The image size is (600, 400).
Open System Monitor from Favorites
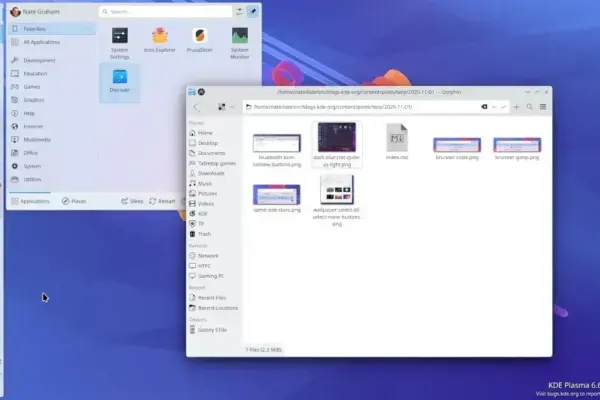pos(240,43)
